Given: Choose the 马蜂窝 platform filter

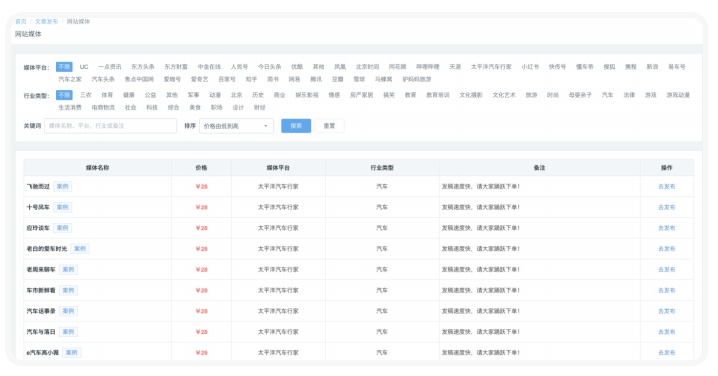Looking at the screenshot, I should 384,79.
